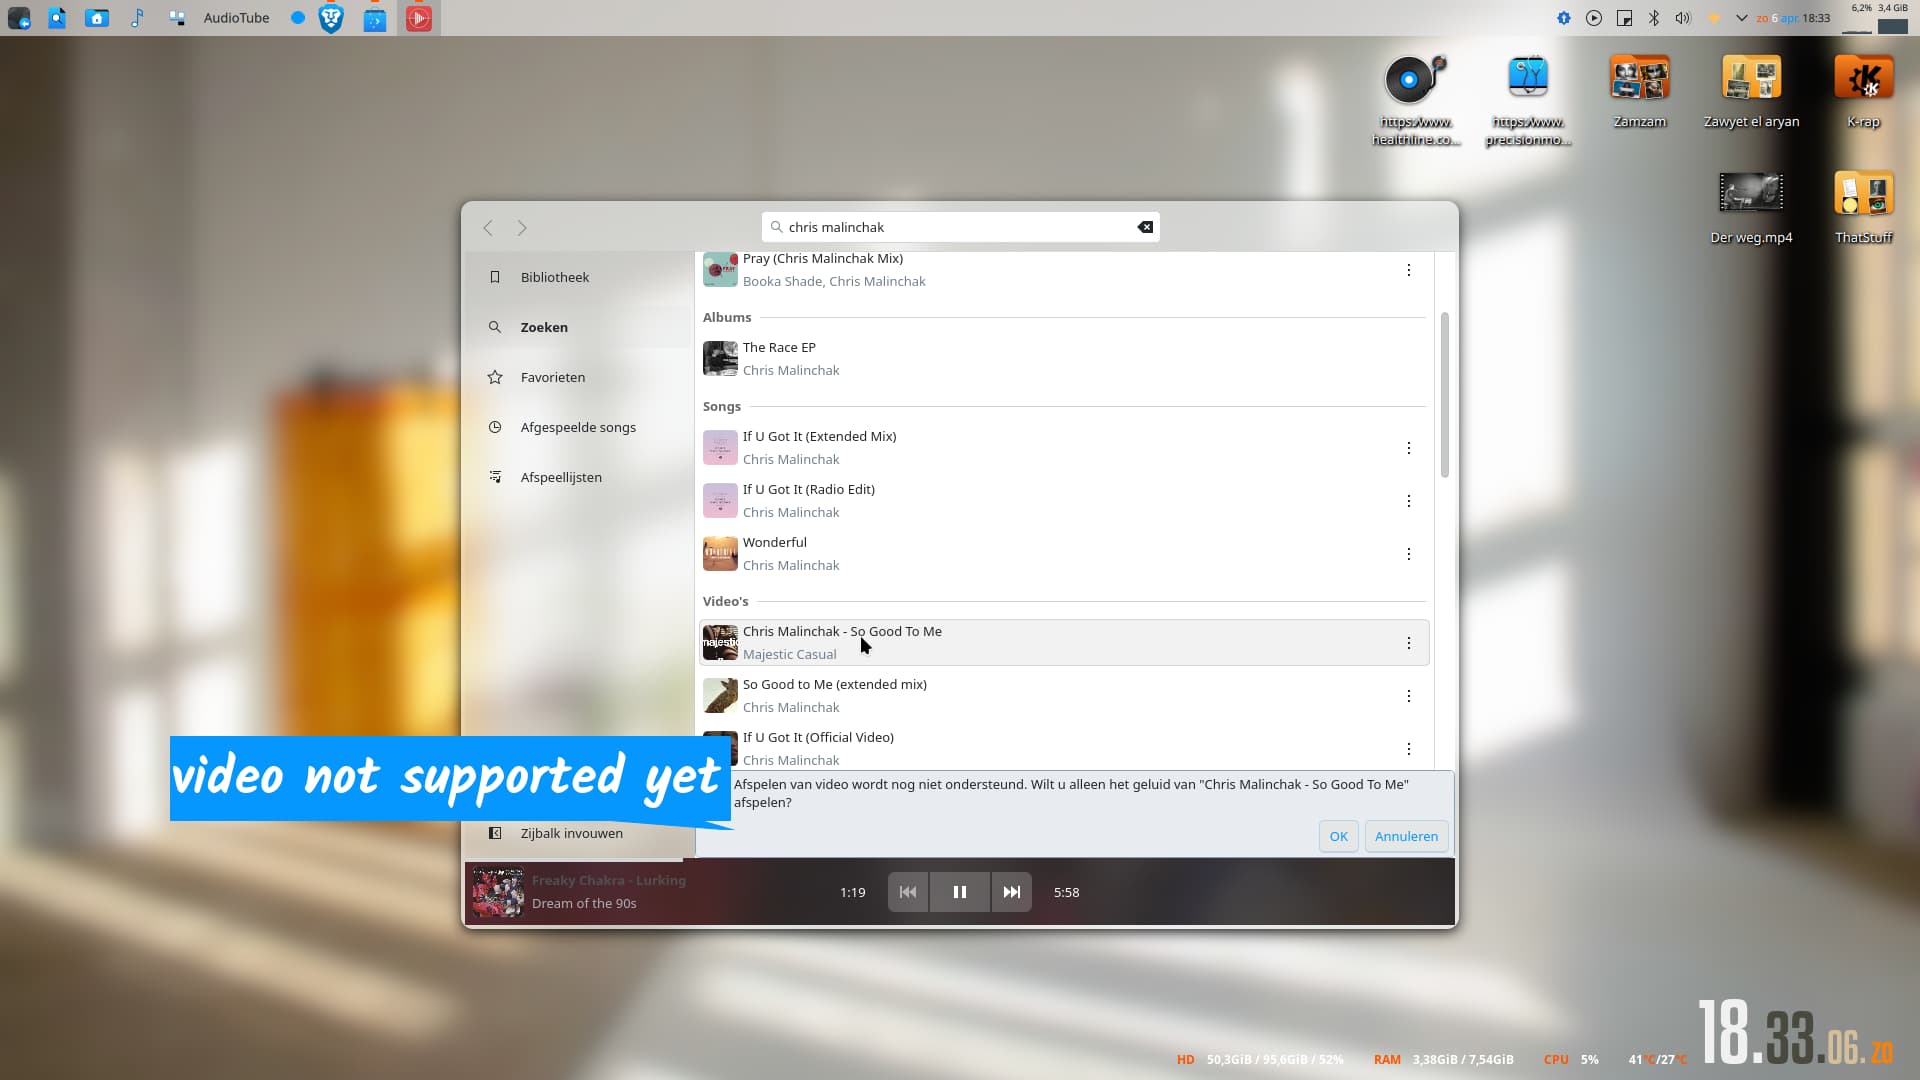Open K-rap folder on the desktop
This screenshot has width=1920, height=1080.
point(1864,92)
